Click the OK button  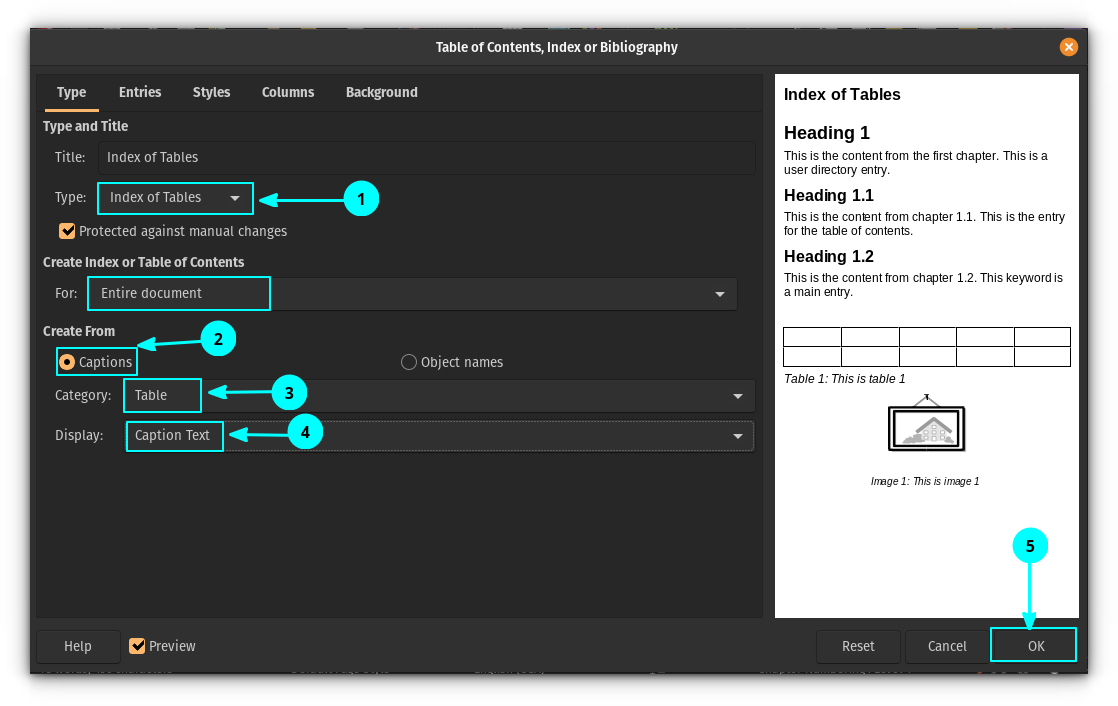1033,645
